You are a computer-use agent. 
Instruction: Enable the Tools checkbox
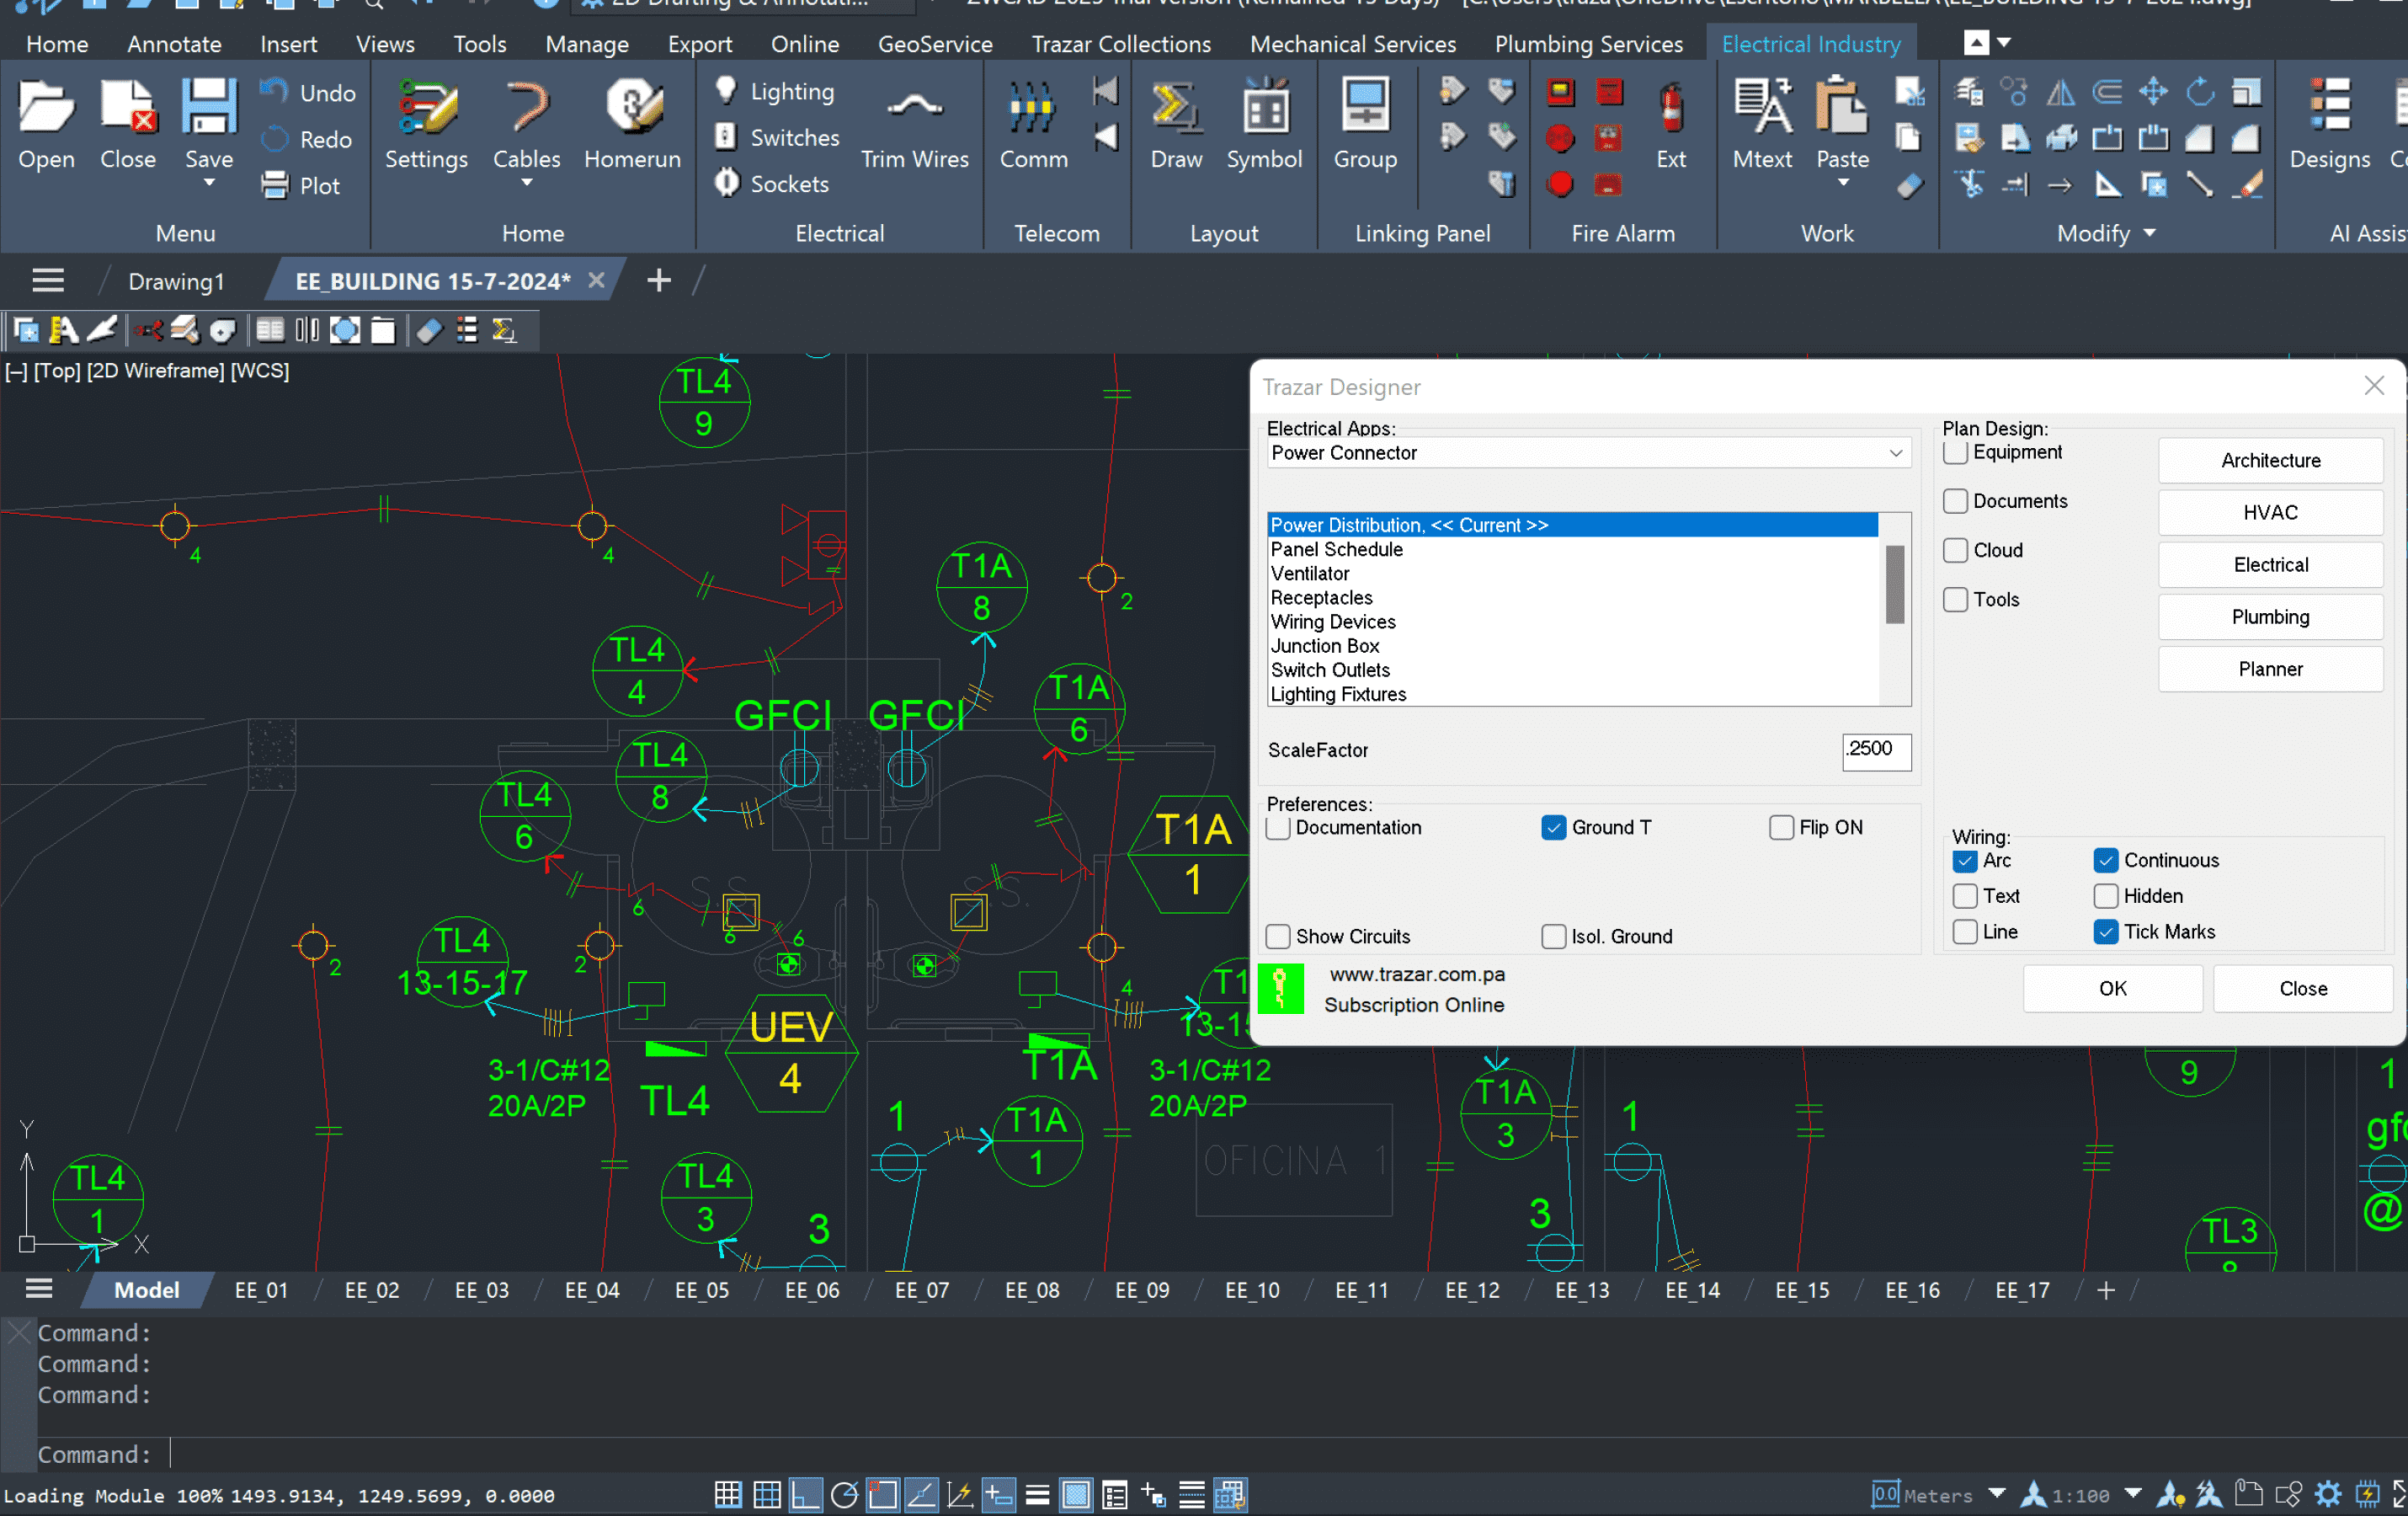click(x=1955, y=599)
